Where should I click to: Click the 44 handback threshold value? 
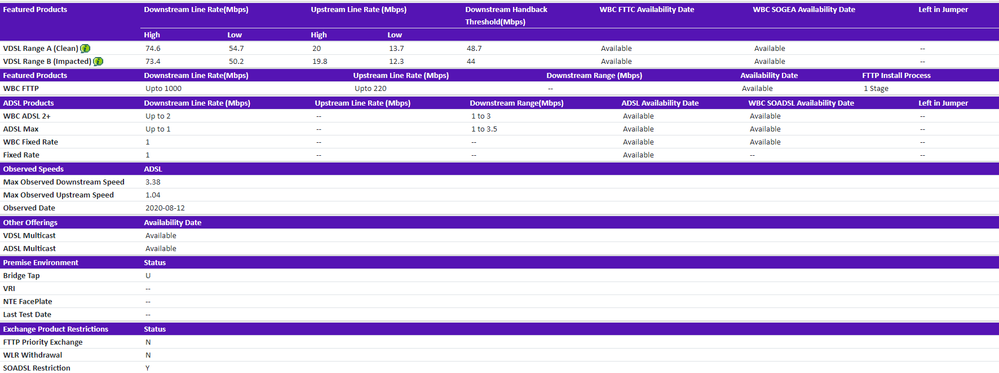coord(471,62)
